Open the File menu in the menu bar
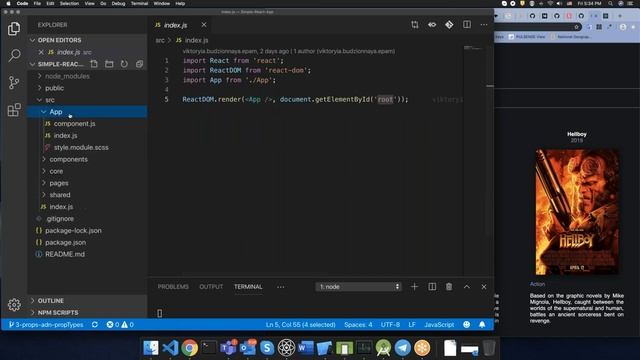The image size is (640, 360). tap(37, 3)
